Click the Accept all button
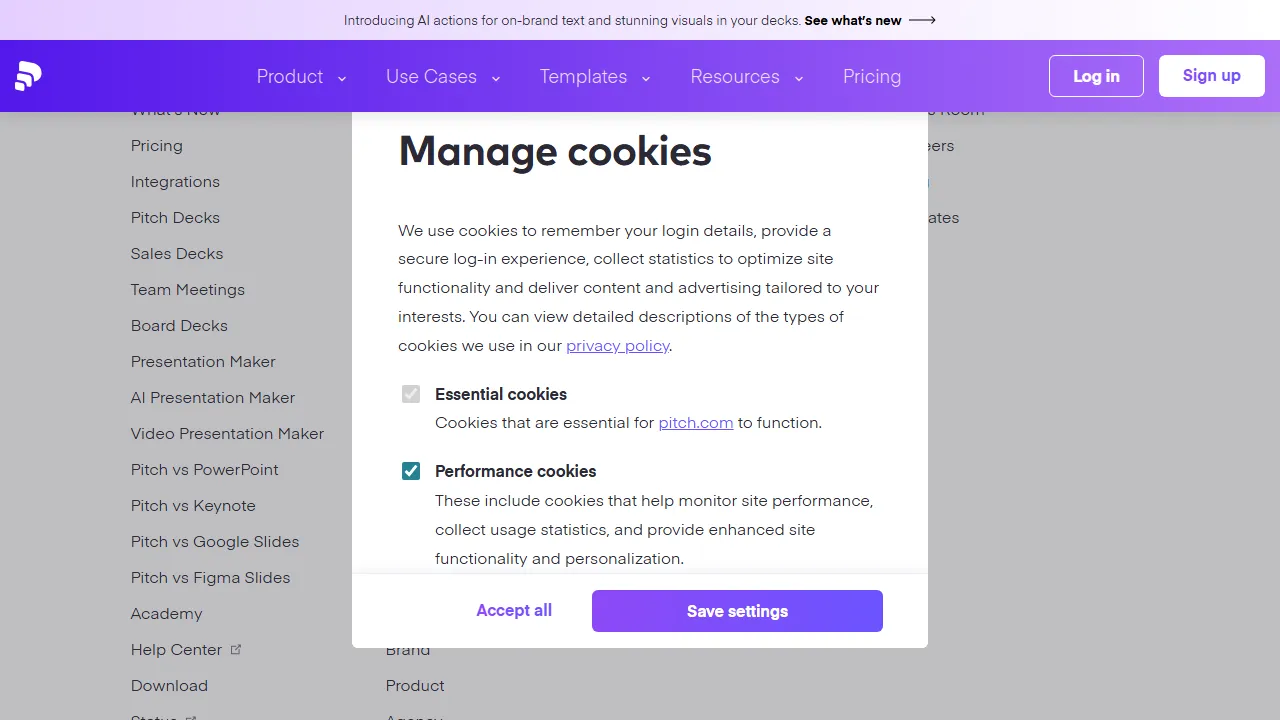The image size is (1280, 720). tap(514, 610)
